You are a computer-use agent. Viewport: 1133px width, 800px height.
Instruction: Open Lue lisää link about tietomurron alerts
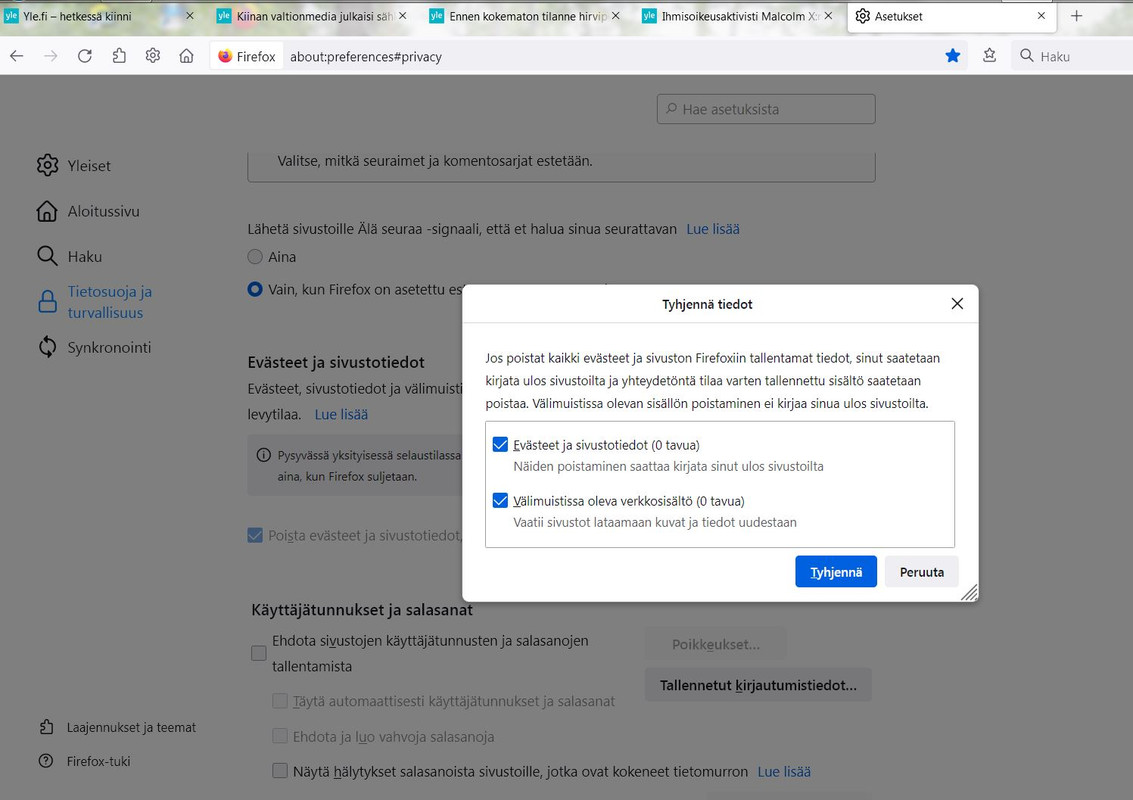(784, 772)
